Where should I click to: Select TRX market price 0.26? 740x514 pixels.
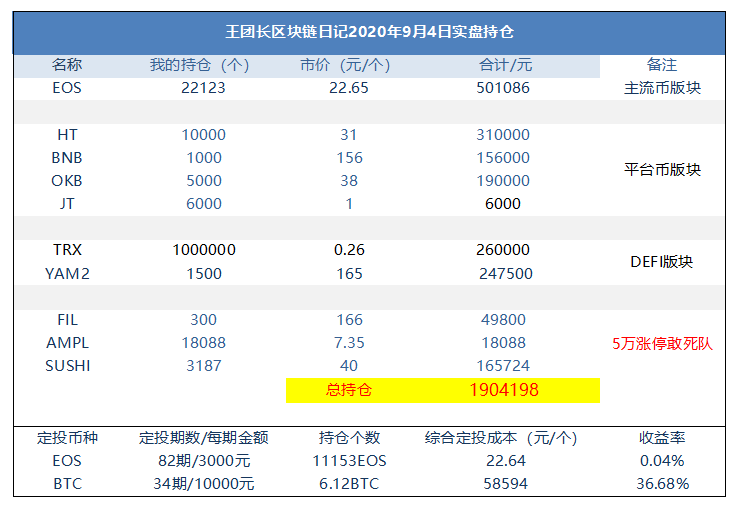tap(349, 250)
